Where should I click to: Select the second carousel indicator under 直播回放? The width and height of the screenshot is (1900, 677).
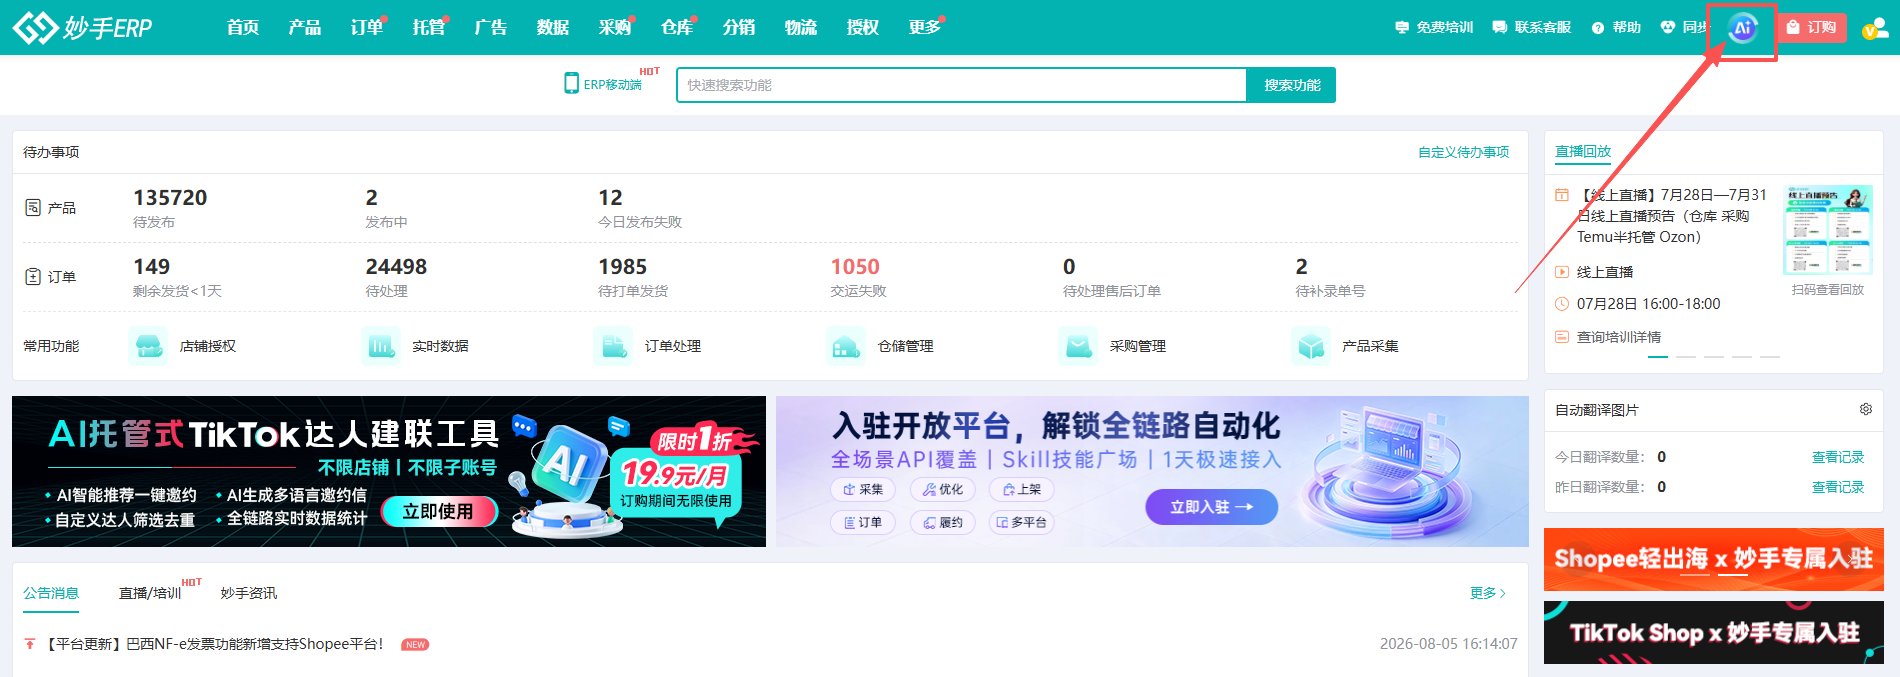pos(1686,356)
